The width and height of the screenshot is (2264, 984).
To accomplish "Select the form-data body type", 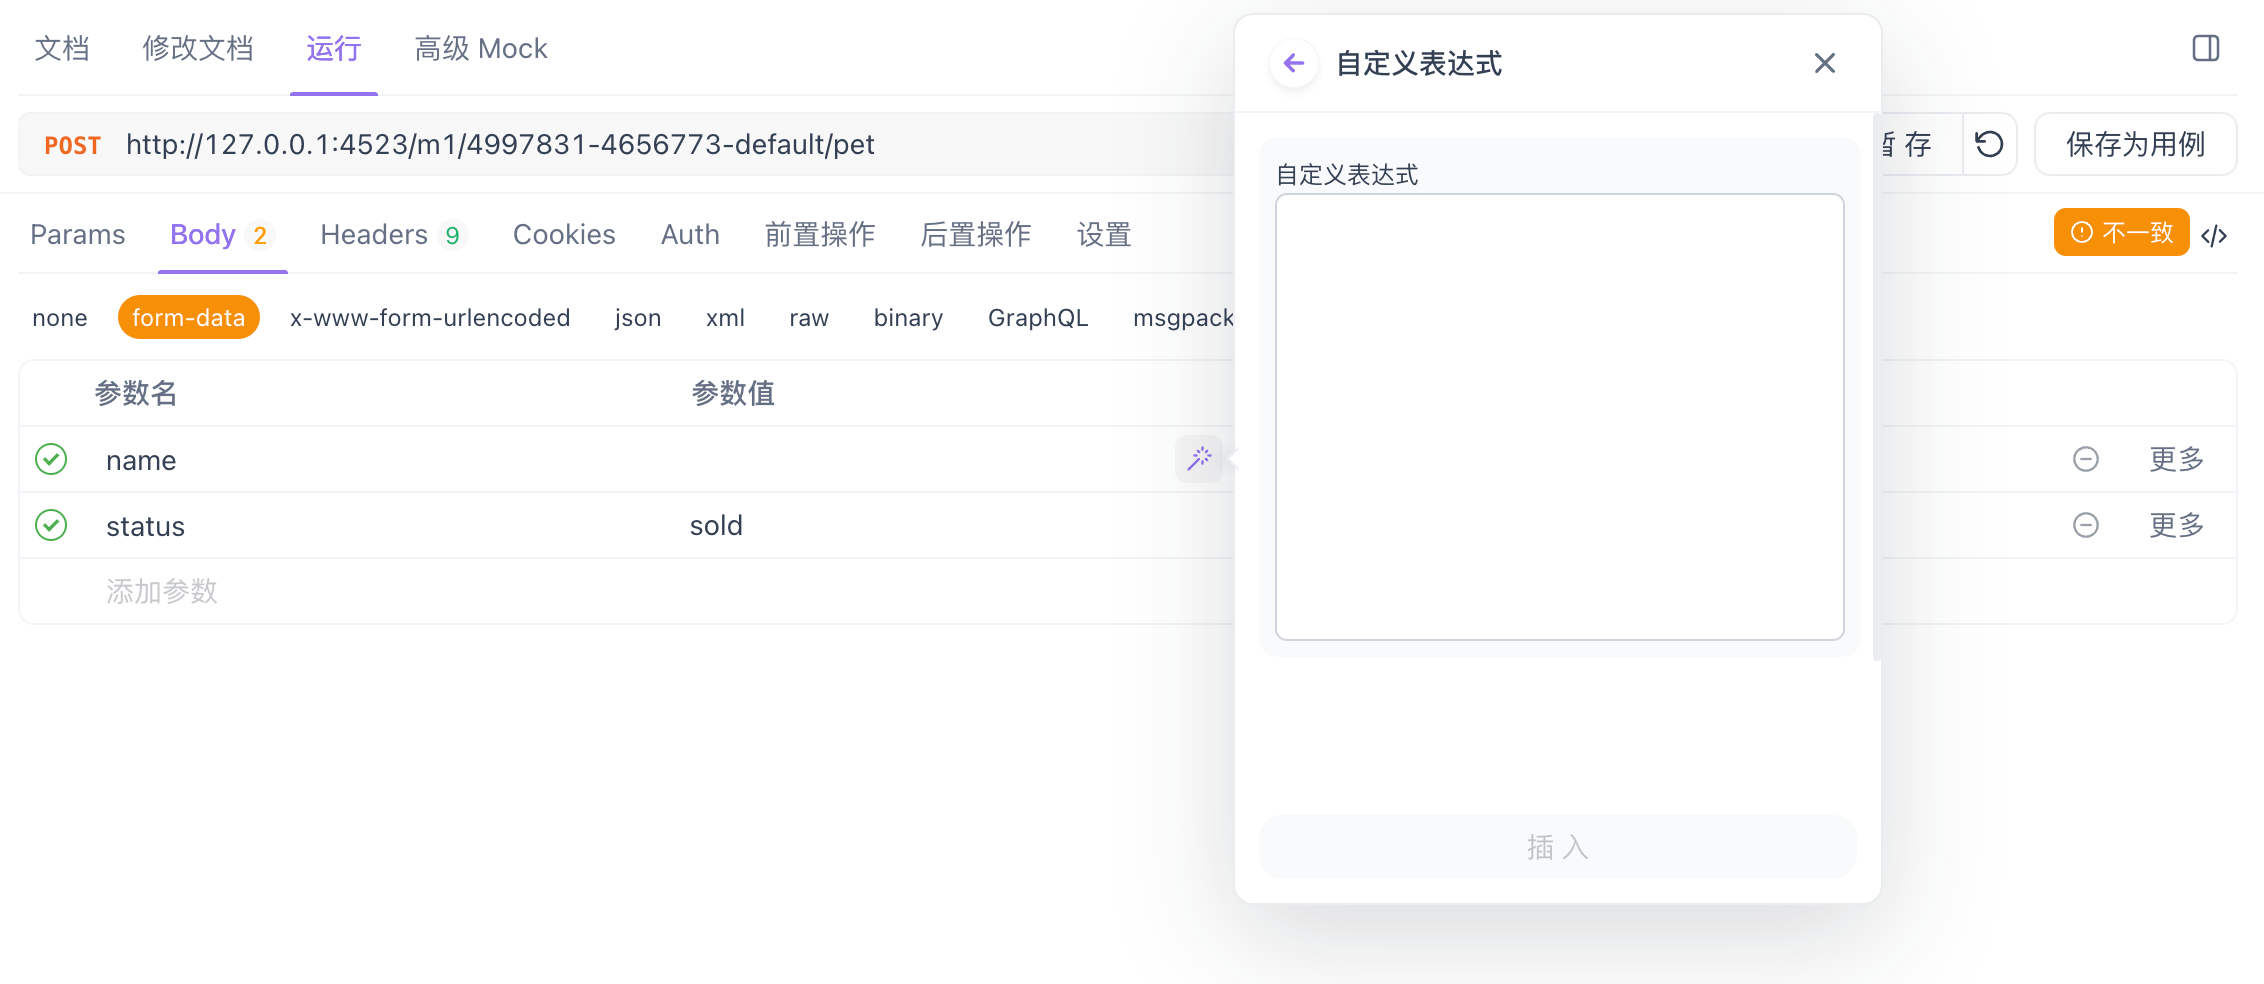I will pyautogui.click(x=188, y=317).
